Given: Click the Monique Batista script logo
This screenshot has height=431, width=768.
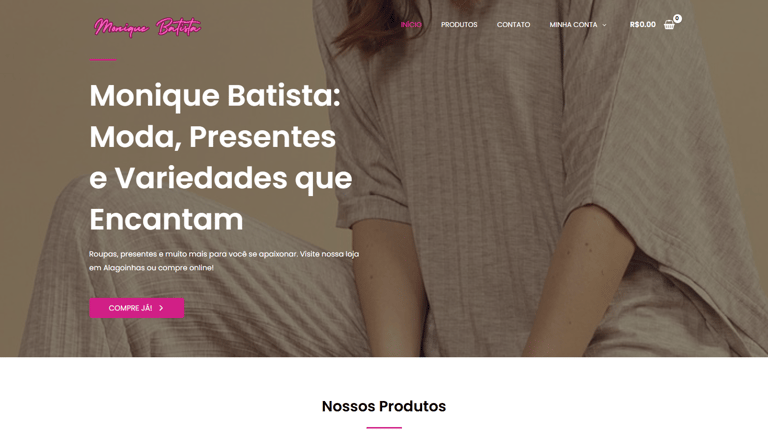Looking at the screenshot, I should coord(147,27).
